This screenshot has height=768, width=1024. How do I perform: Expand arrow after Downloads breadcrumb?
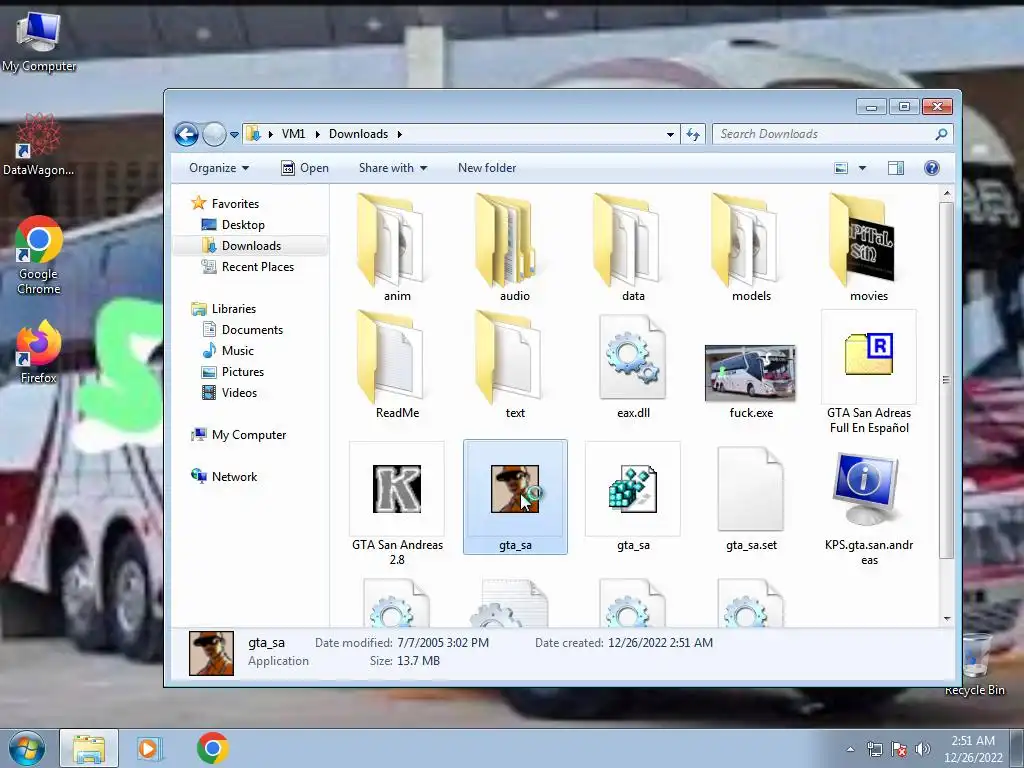pyautogui.click(x=400, y=134)
